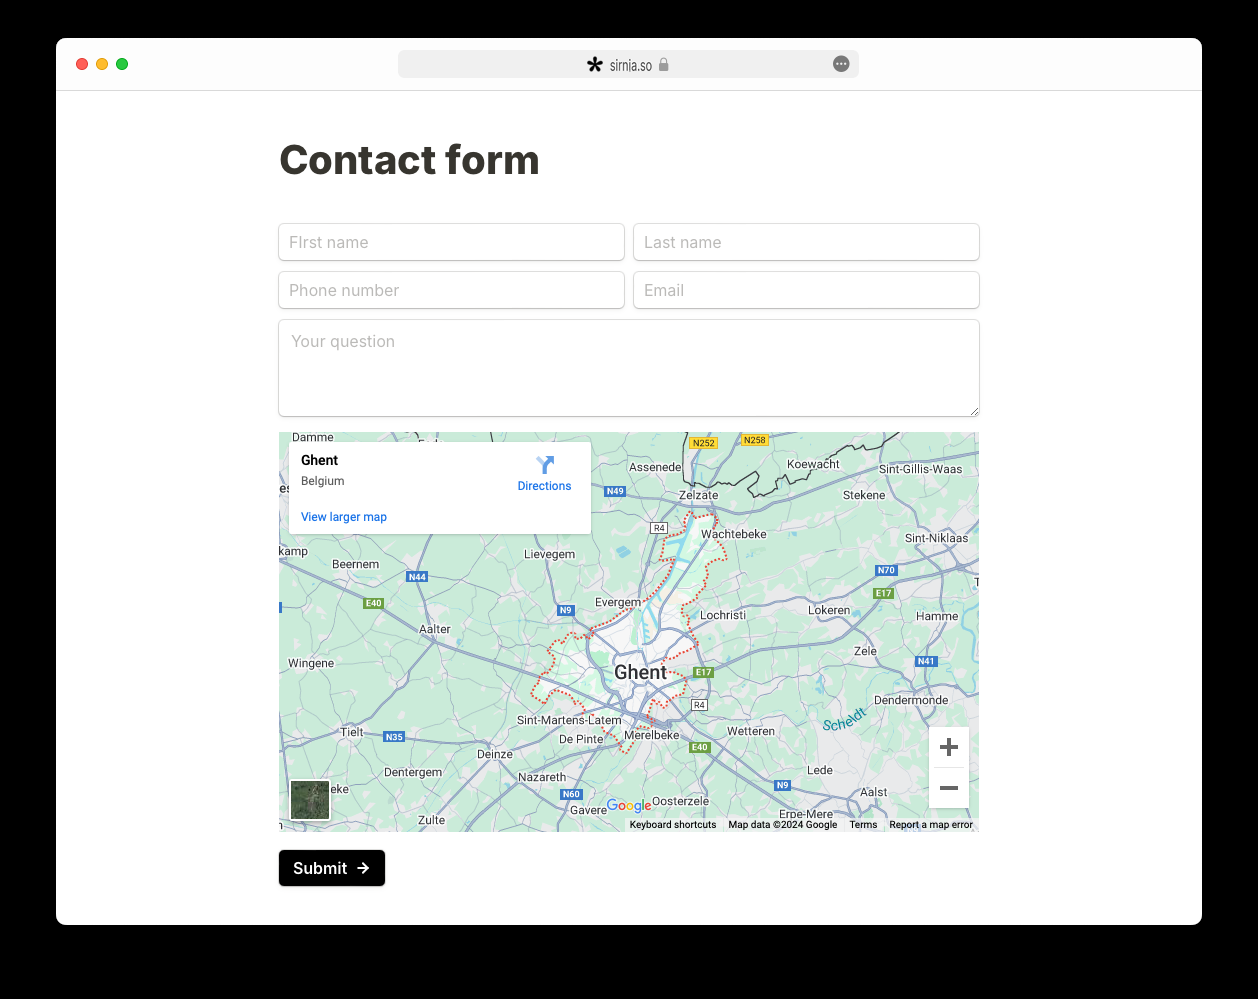This screenshot has width=1258, height=999.
Task: Open the map Terms link
Action: [x=863, y=825]
